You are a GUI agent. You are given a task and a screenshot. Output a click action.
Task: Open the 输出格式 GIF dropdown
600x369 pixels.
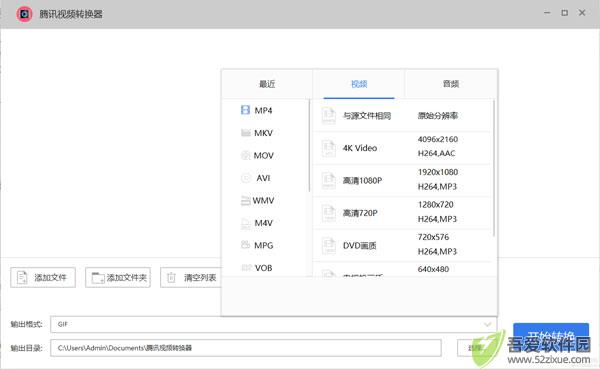274,325
